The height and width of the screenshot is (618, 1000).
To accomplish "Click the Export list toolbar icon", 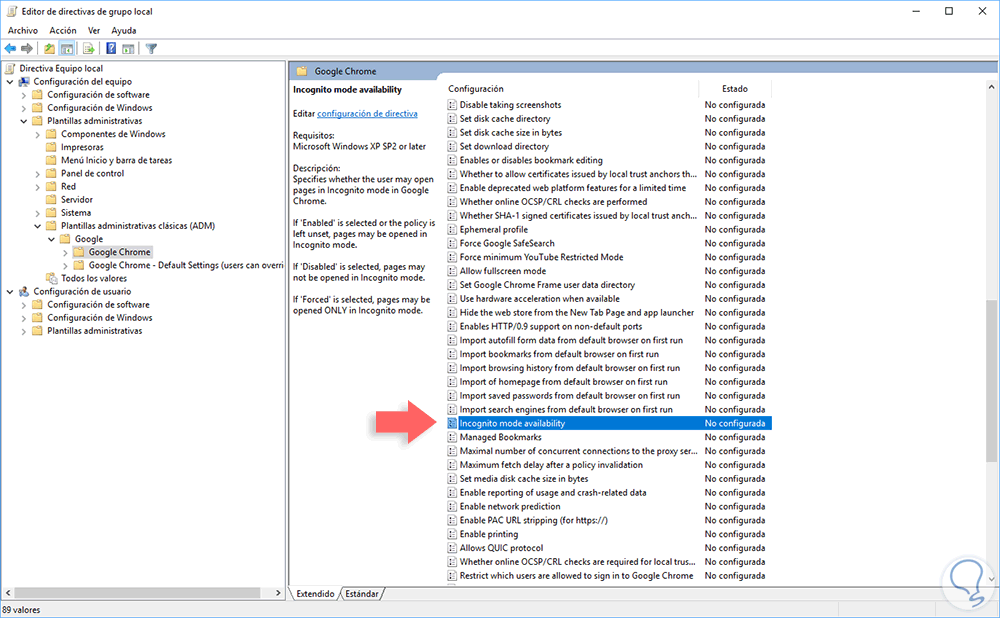I will coord(89,48).
